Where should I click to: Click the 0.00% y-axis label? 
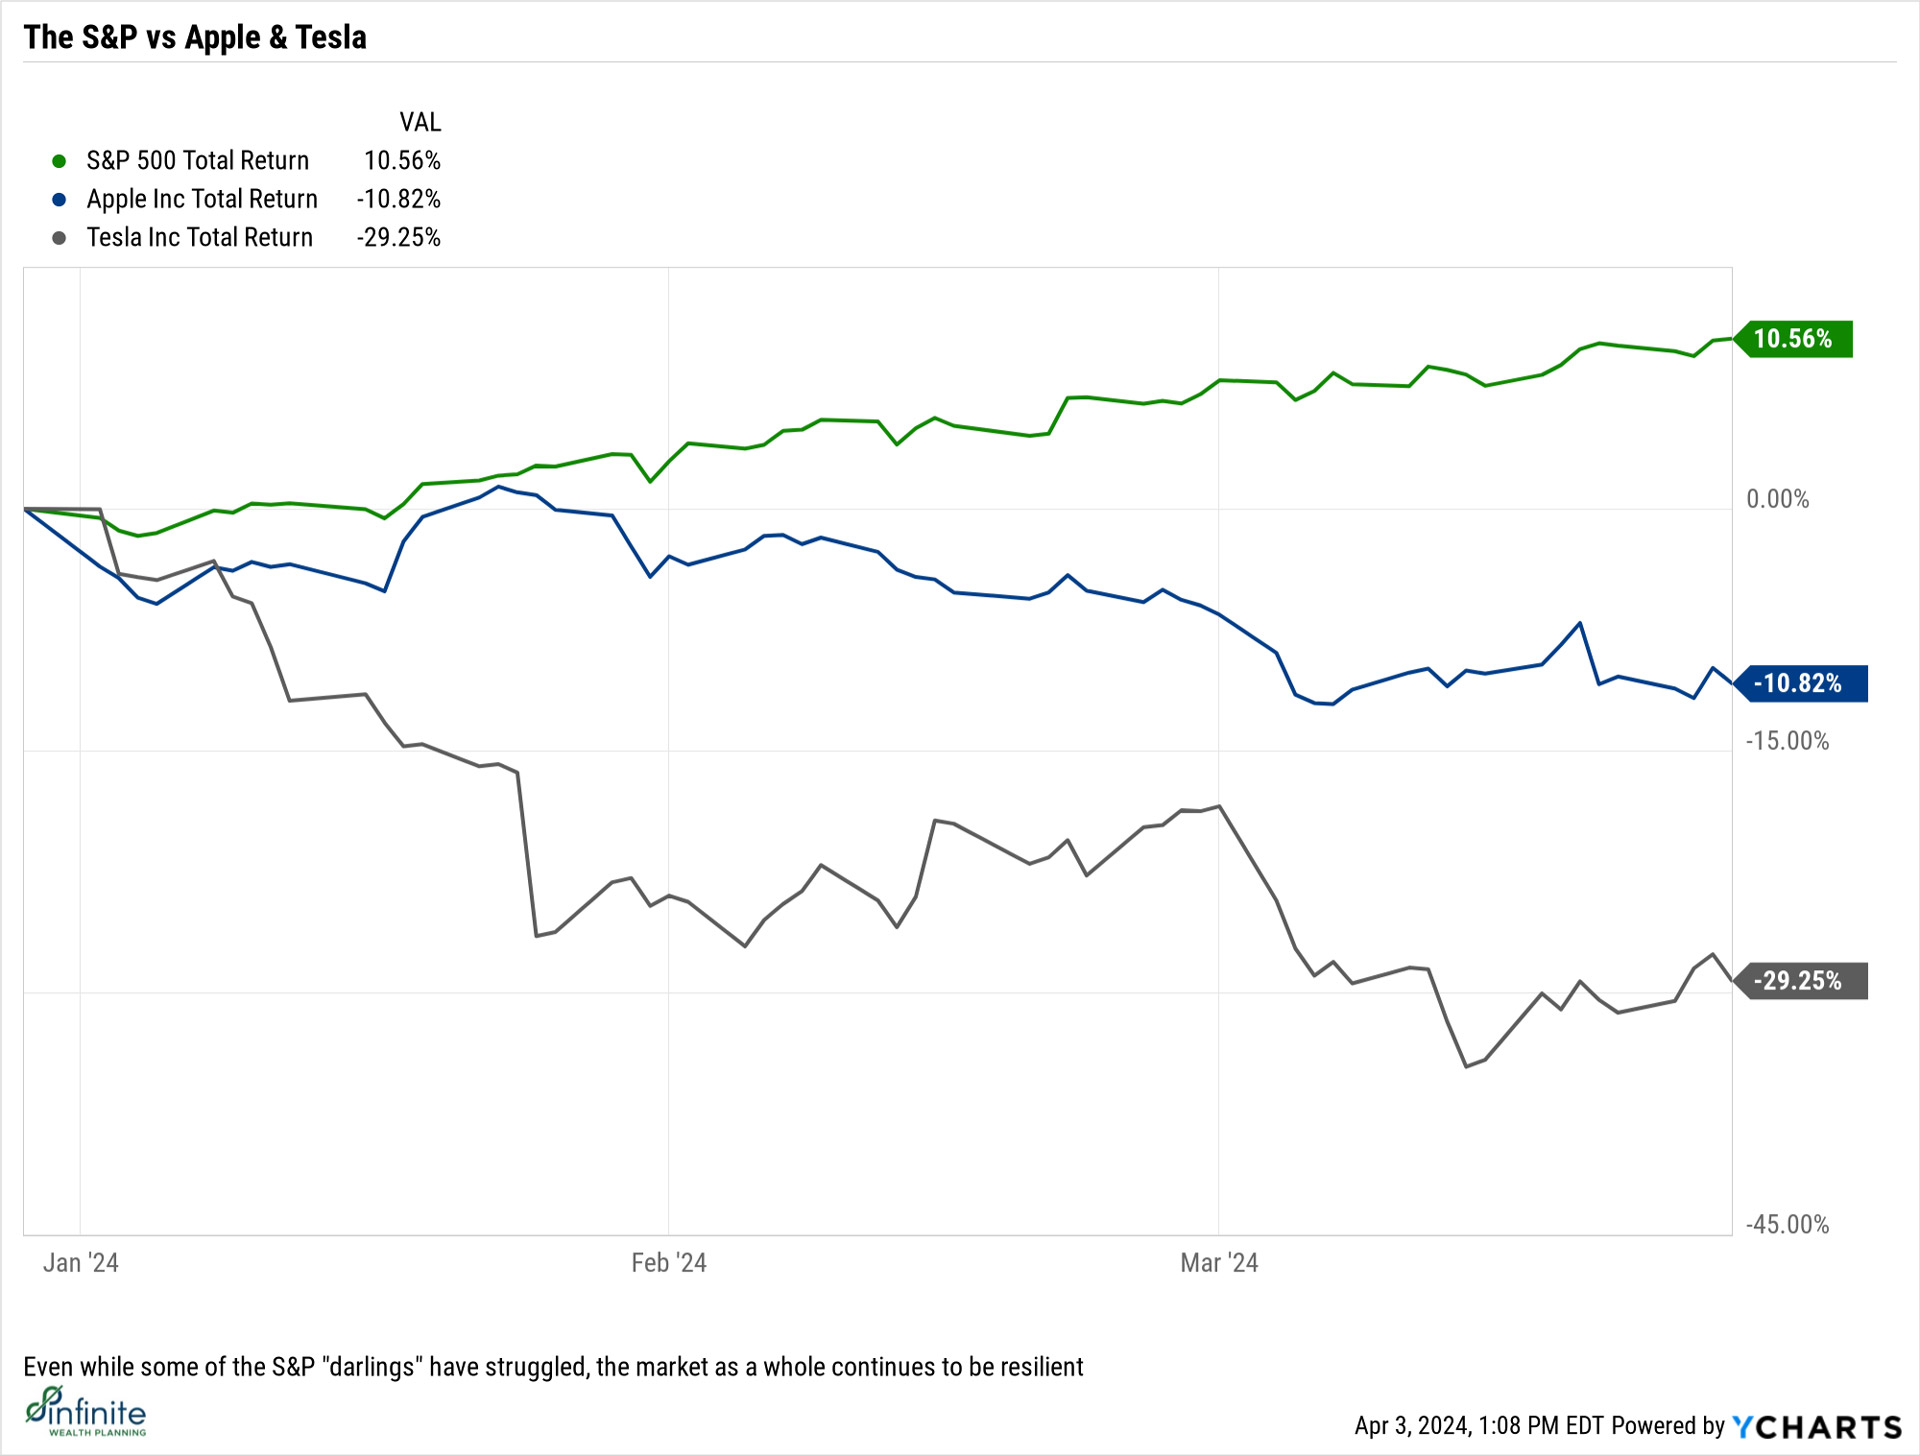pyautogui.click(x=1778, y=499)
